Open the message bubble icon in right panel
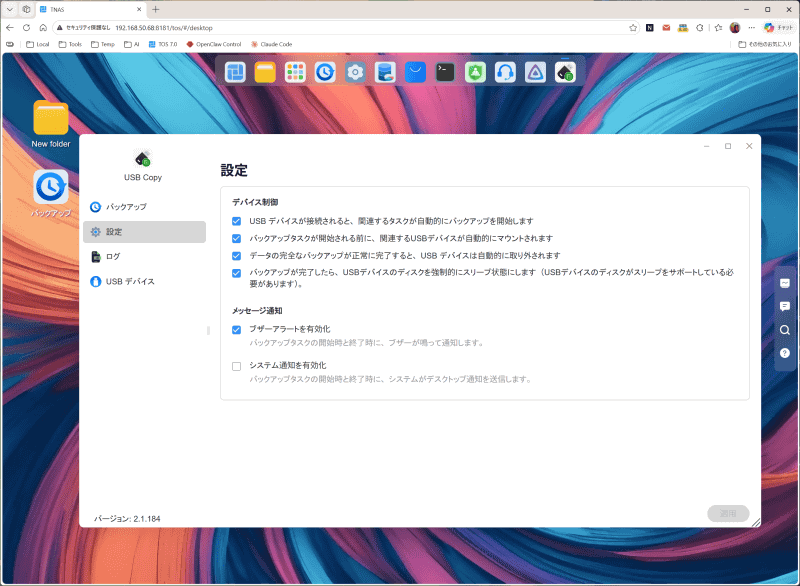800x586 pixels. (x=785, y=306)
